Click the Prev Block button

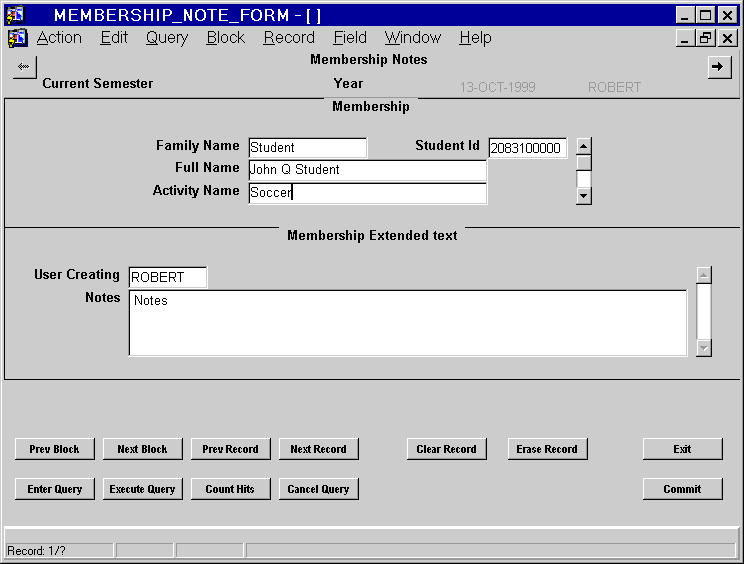coord(55,449)
